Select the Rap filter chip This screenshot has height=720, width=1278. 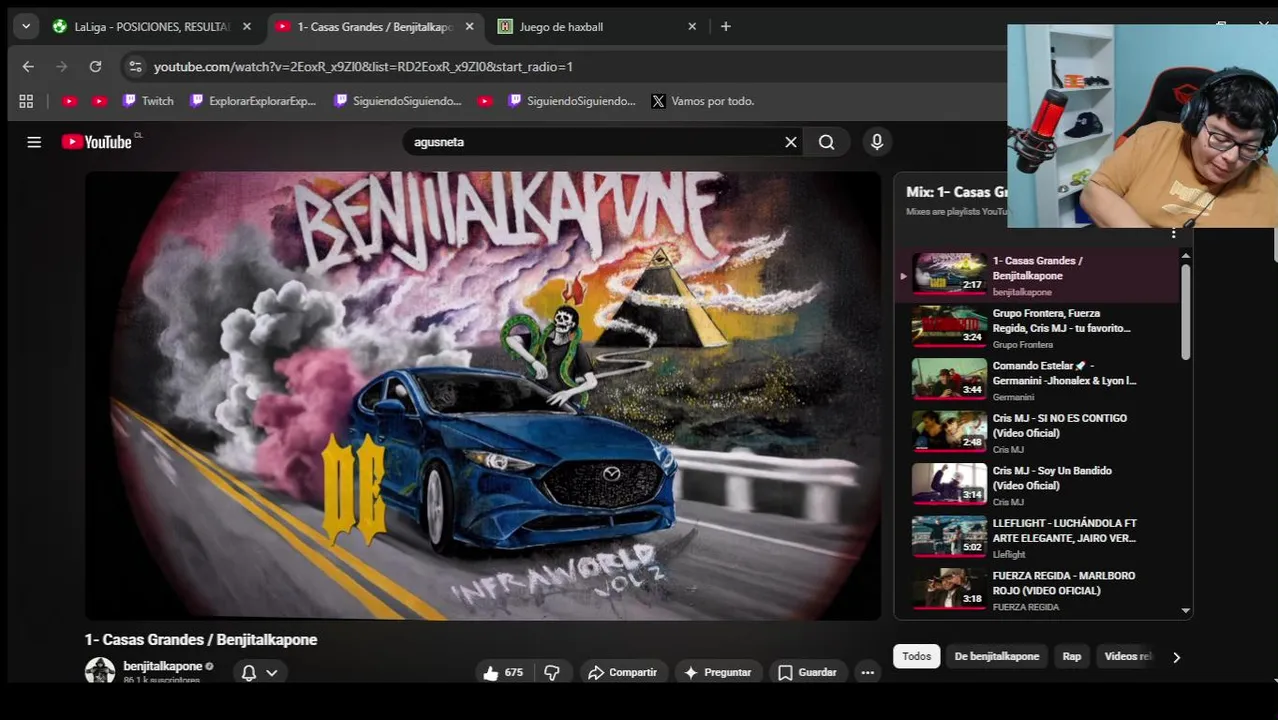pyautogui.click(x=1072, y=657)
